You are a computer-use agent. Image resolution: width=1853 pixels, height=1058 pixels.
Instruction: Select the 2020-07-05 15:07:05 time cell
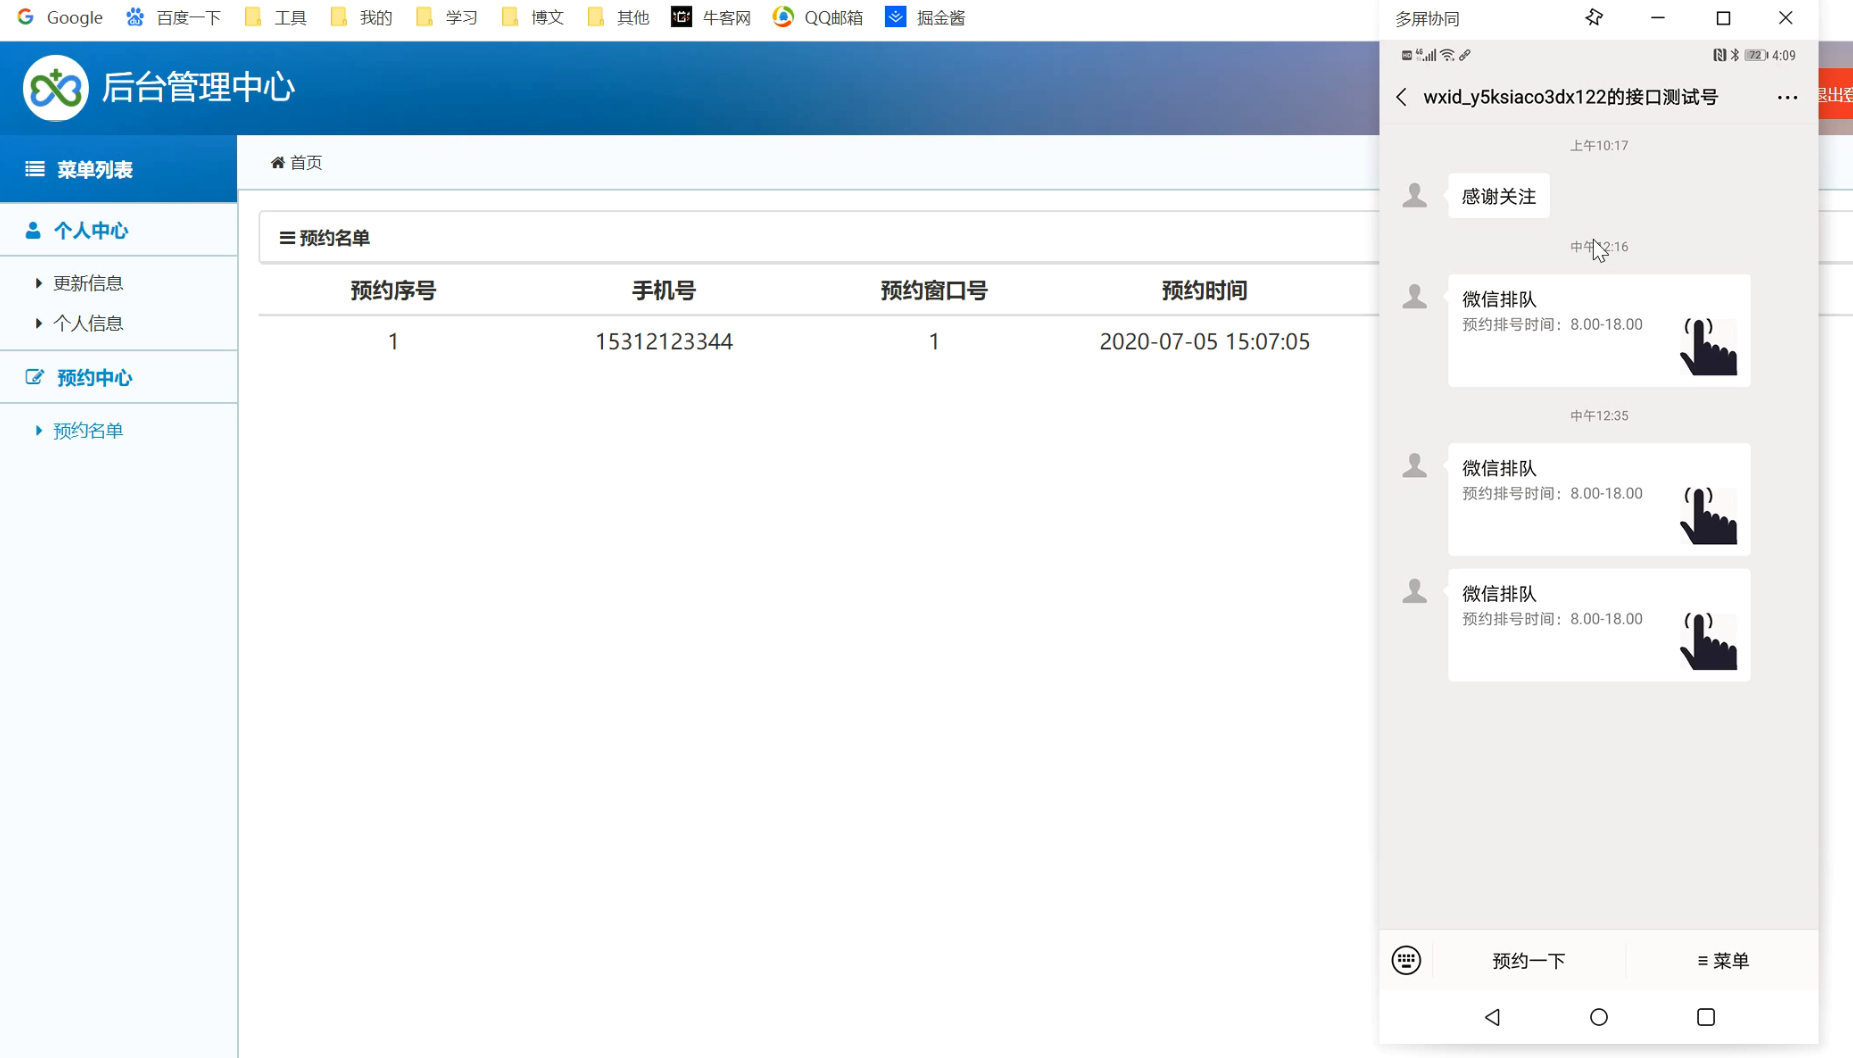pos(1204,341)
